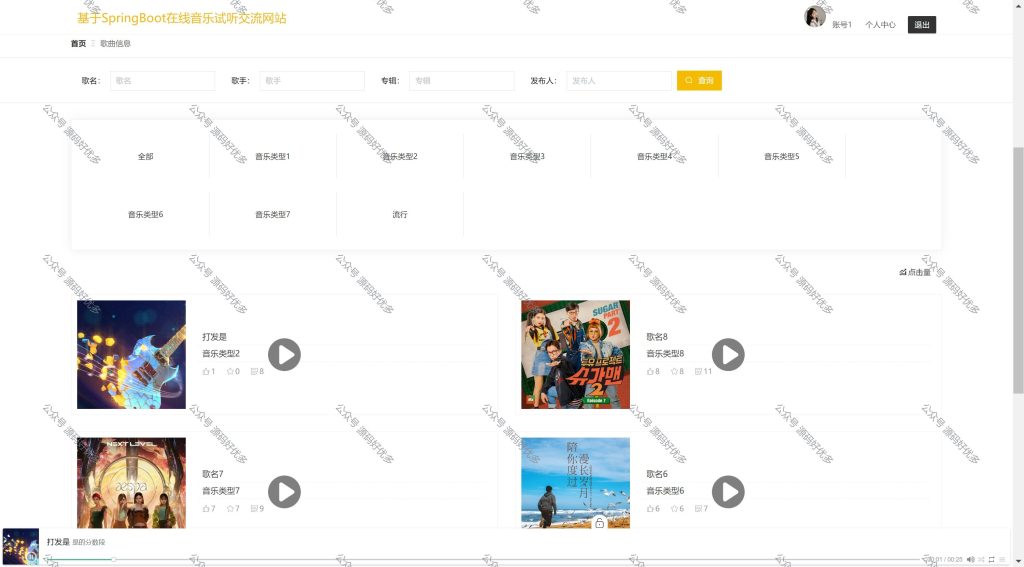Toggle shuffle mode in the player bar
Image resolution: width=1024 pixels, height=567 pixels.
981,559
